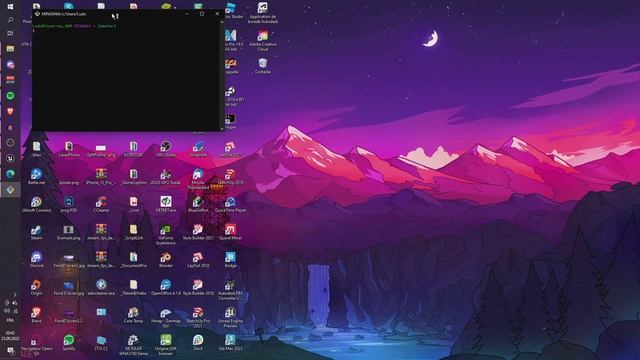Open the Style Builder 2018 desktop shortcut

[198, 287]
